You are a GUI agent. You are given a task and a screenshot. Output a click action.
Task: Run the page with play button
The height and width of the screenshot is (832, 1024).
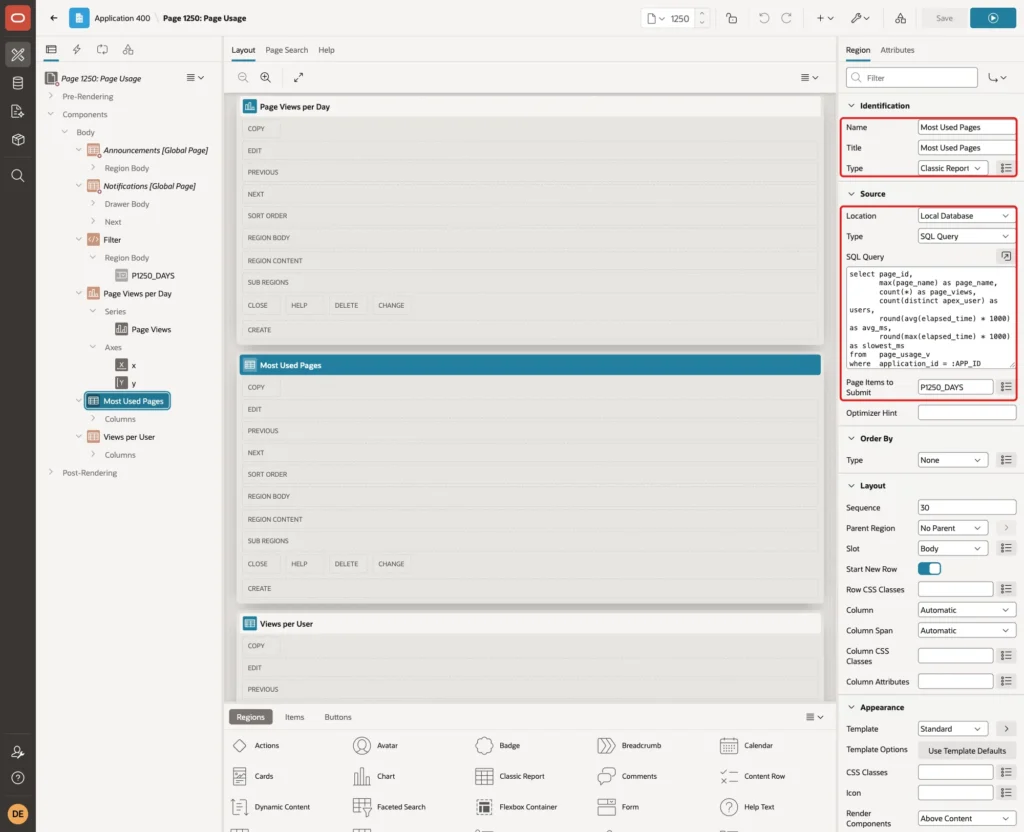pyautogui.click(x=992, y=18)
